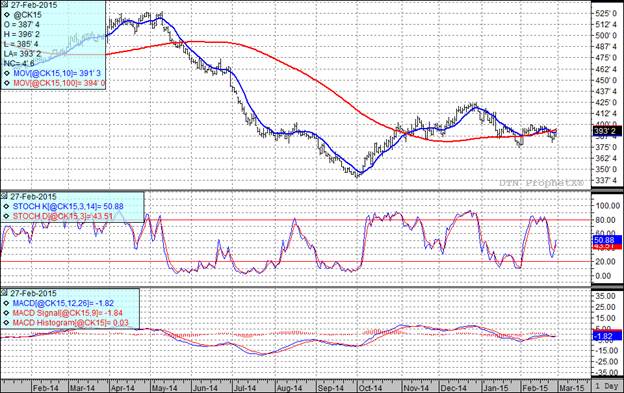Click the Sep-14 time axis label

pos(331,387)
